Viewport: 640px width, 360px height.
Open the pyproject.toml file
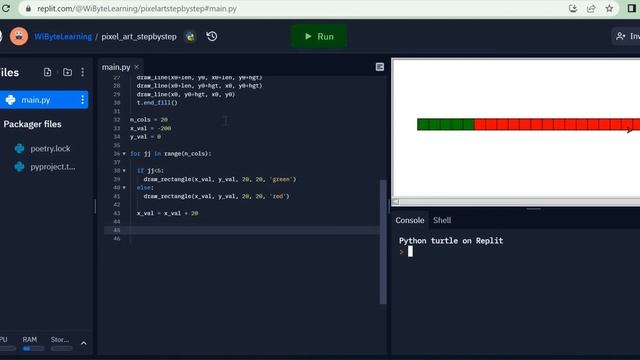click(x=52, y=167)
